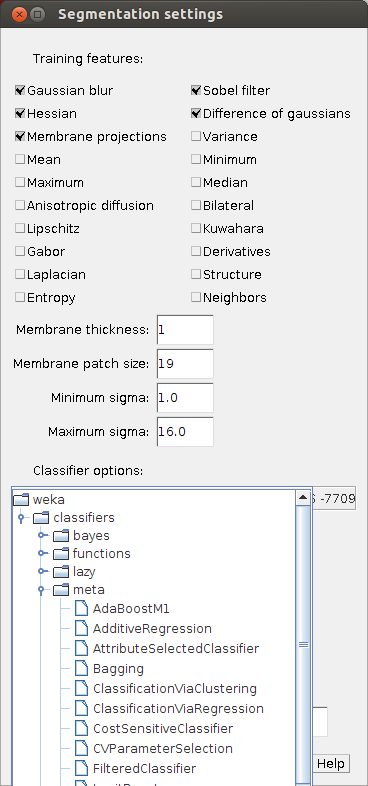The height and width of the screenshot is (786, 368).
Task: Select ClassificationViaRegression in the tree
Action: click(x=178, y=708)
